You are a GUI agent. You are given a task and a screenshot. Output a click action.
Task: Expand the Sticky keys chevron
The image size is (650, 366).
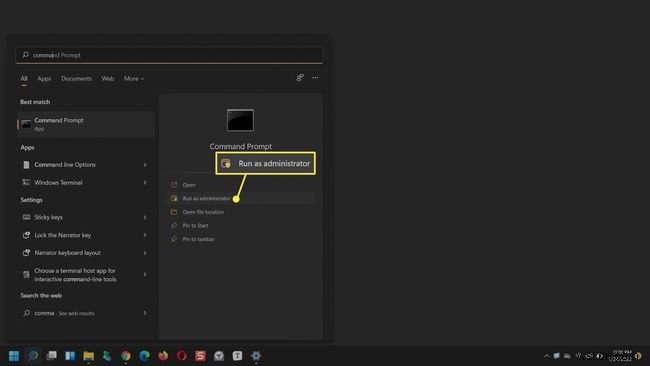click(x=145, y=217)
